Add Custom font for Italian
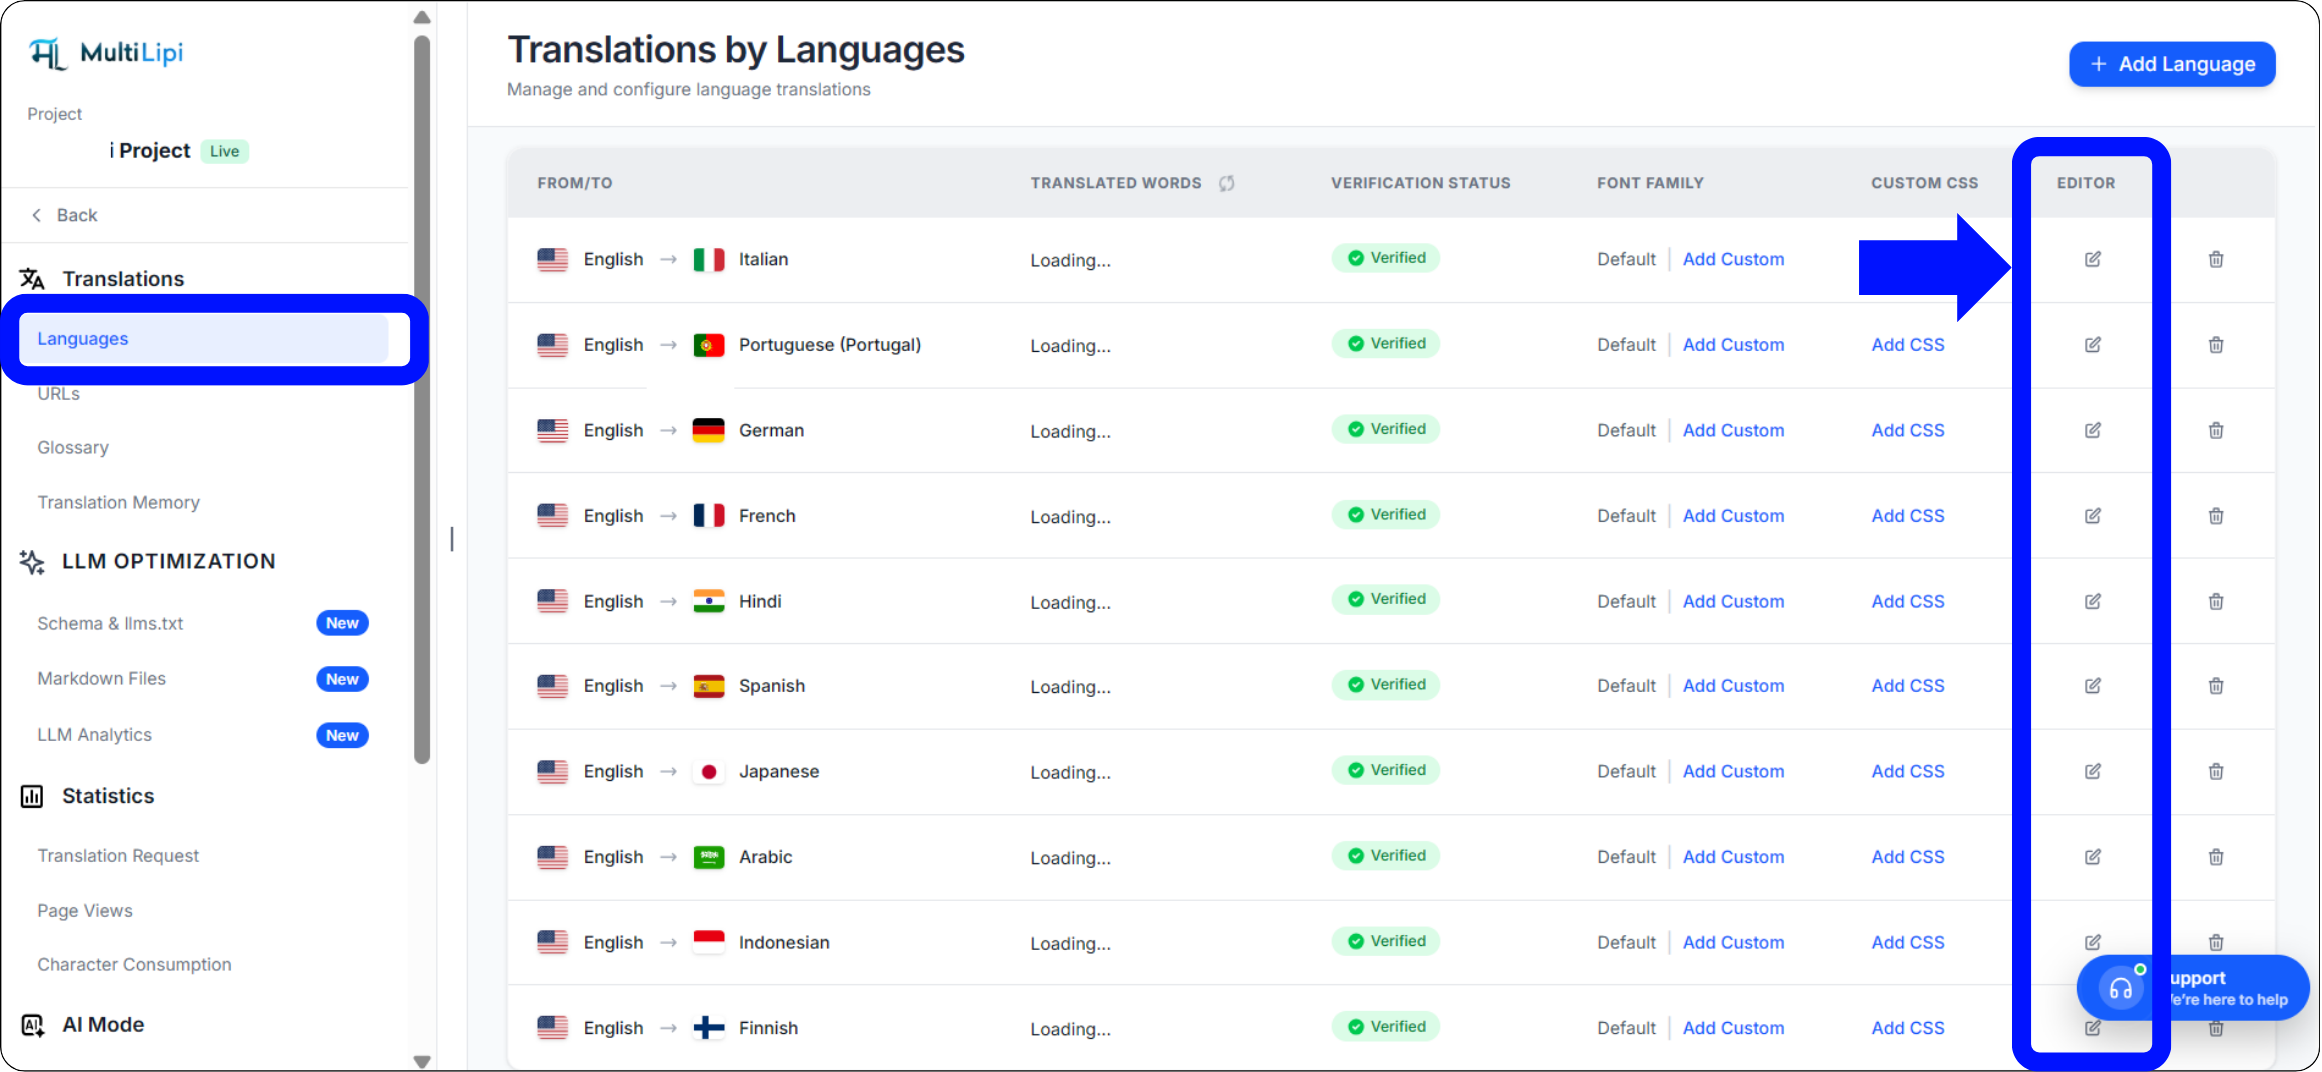 (1733, 259)
